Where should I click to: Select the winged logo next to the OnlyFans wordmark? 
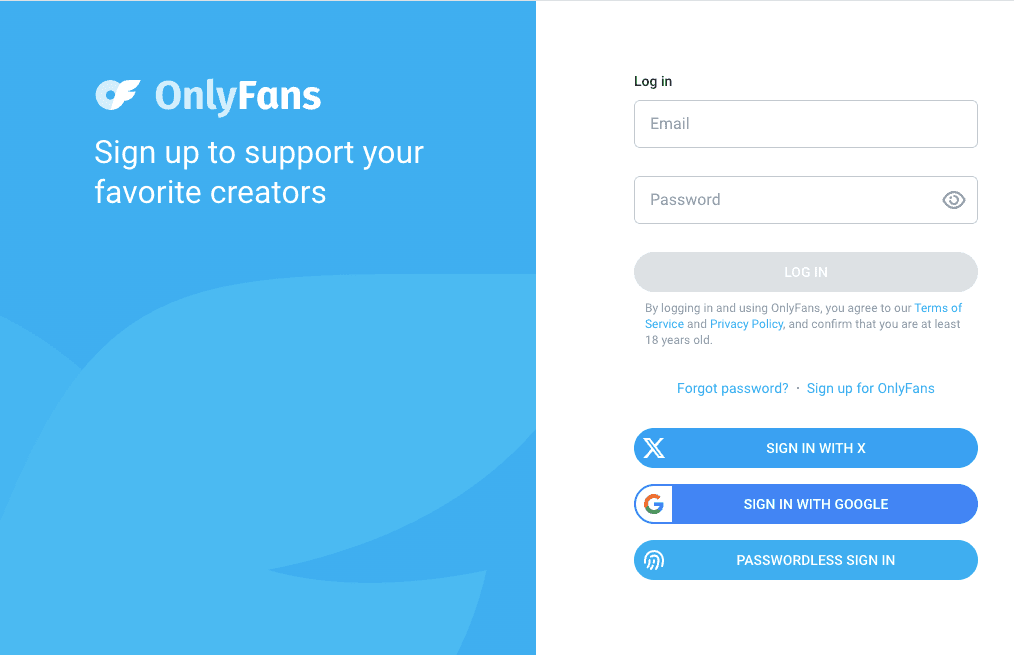pos(119,96)
